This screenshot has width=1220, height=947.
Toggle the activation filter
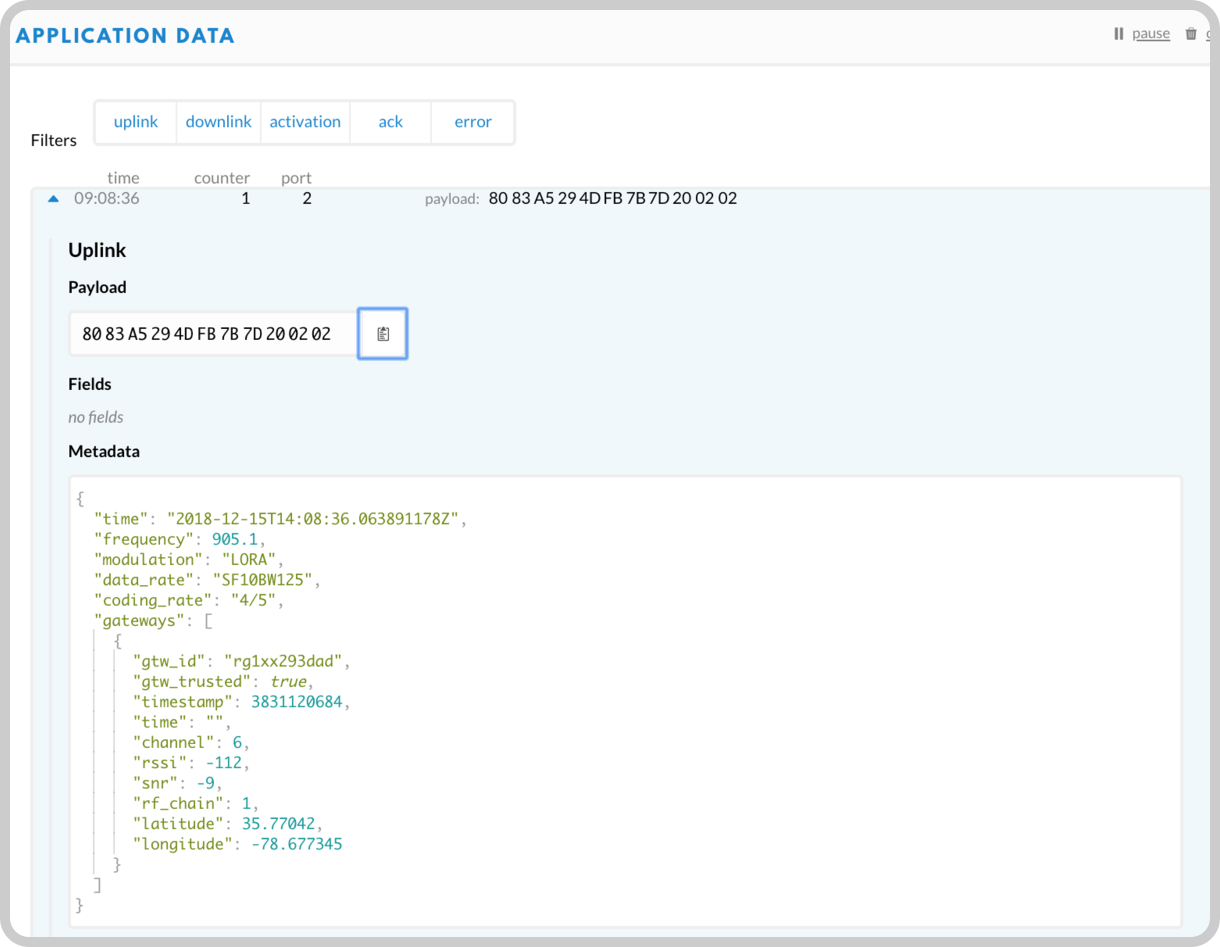click(305, 122)
